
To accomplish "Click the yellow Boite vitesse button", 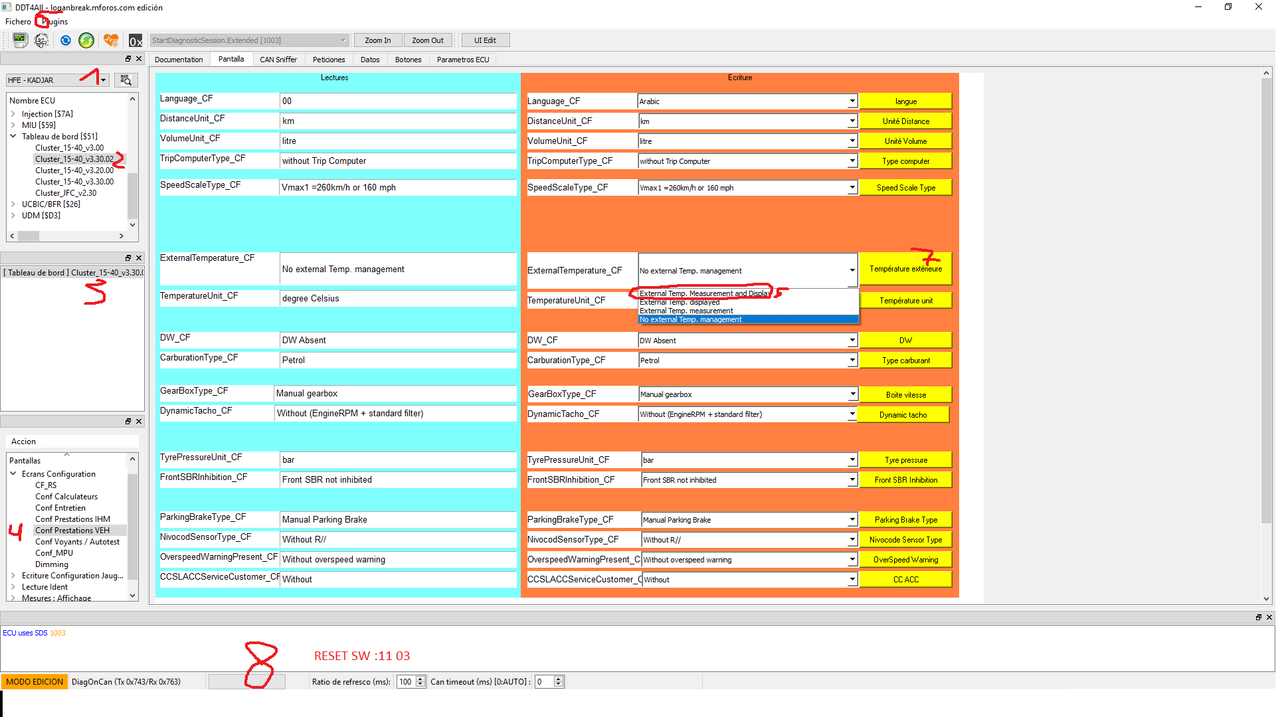I will pos(906,394).
